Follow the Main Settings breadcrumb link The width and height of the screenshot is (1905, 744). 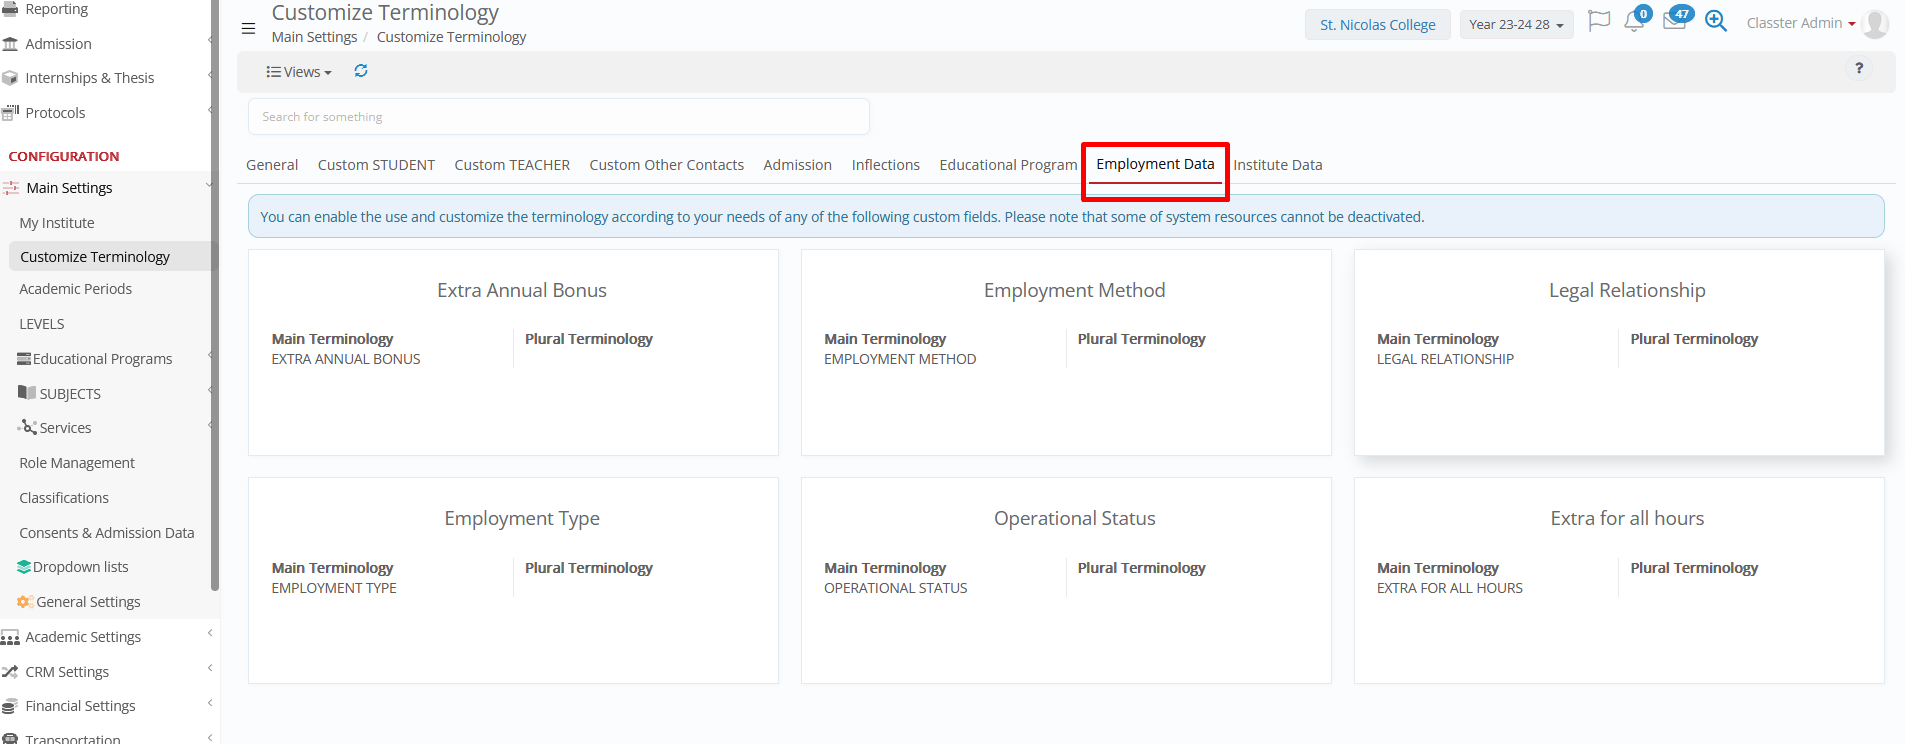[314, 37]
